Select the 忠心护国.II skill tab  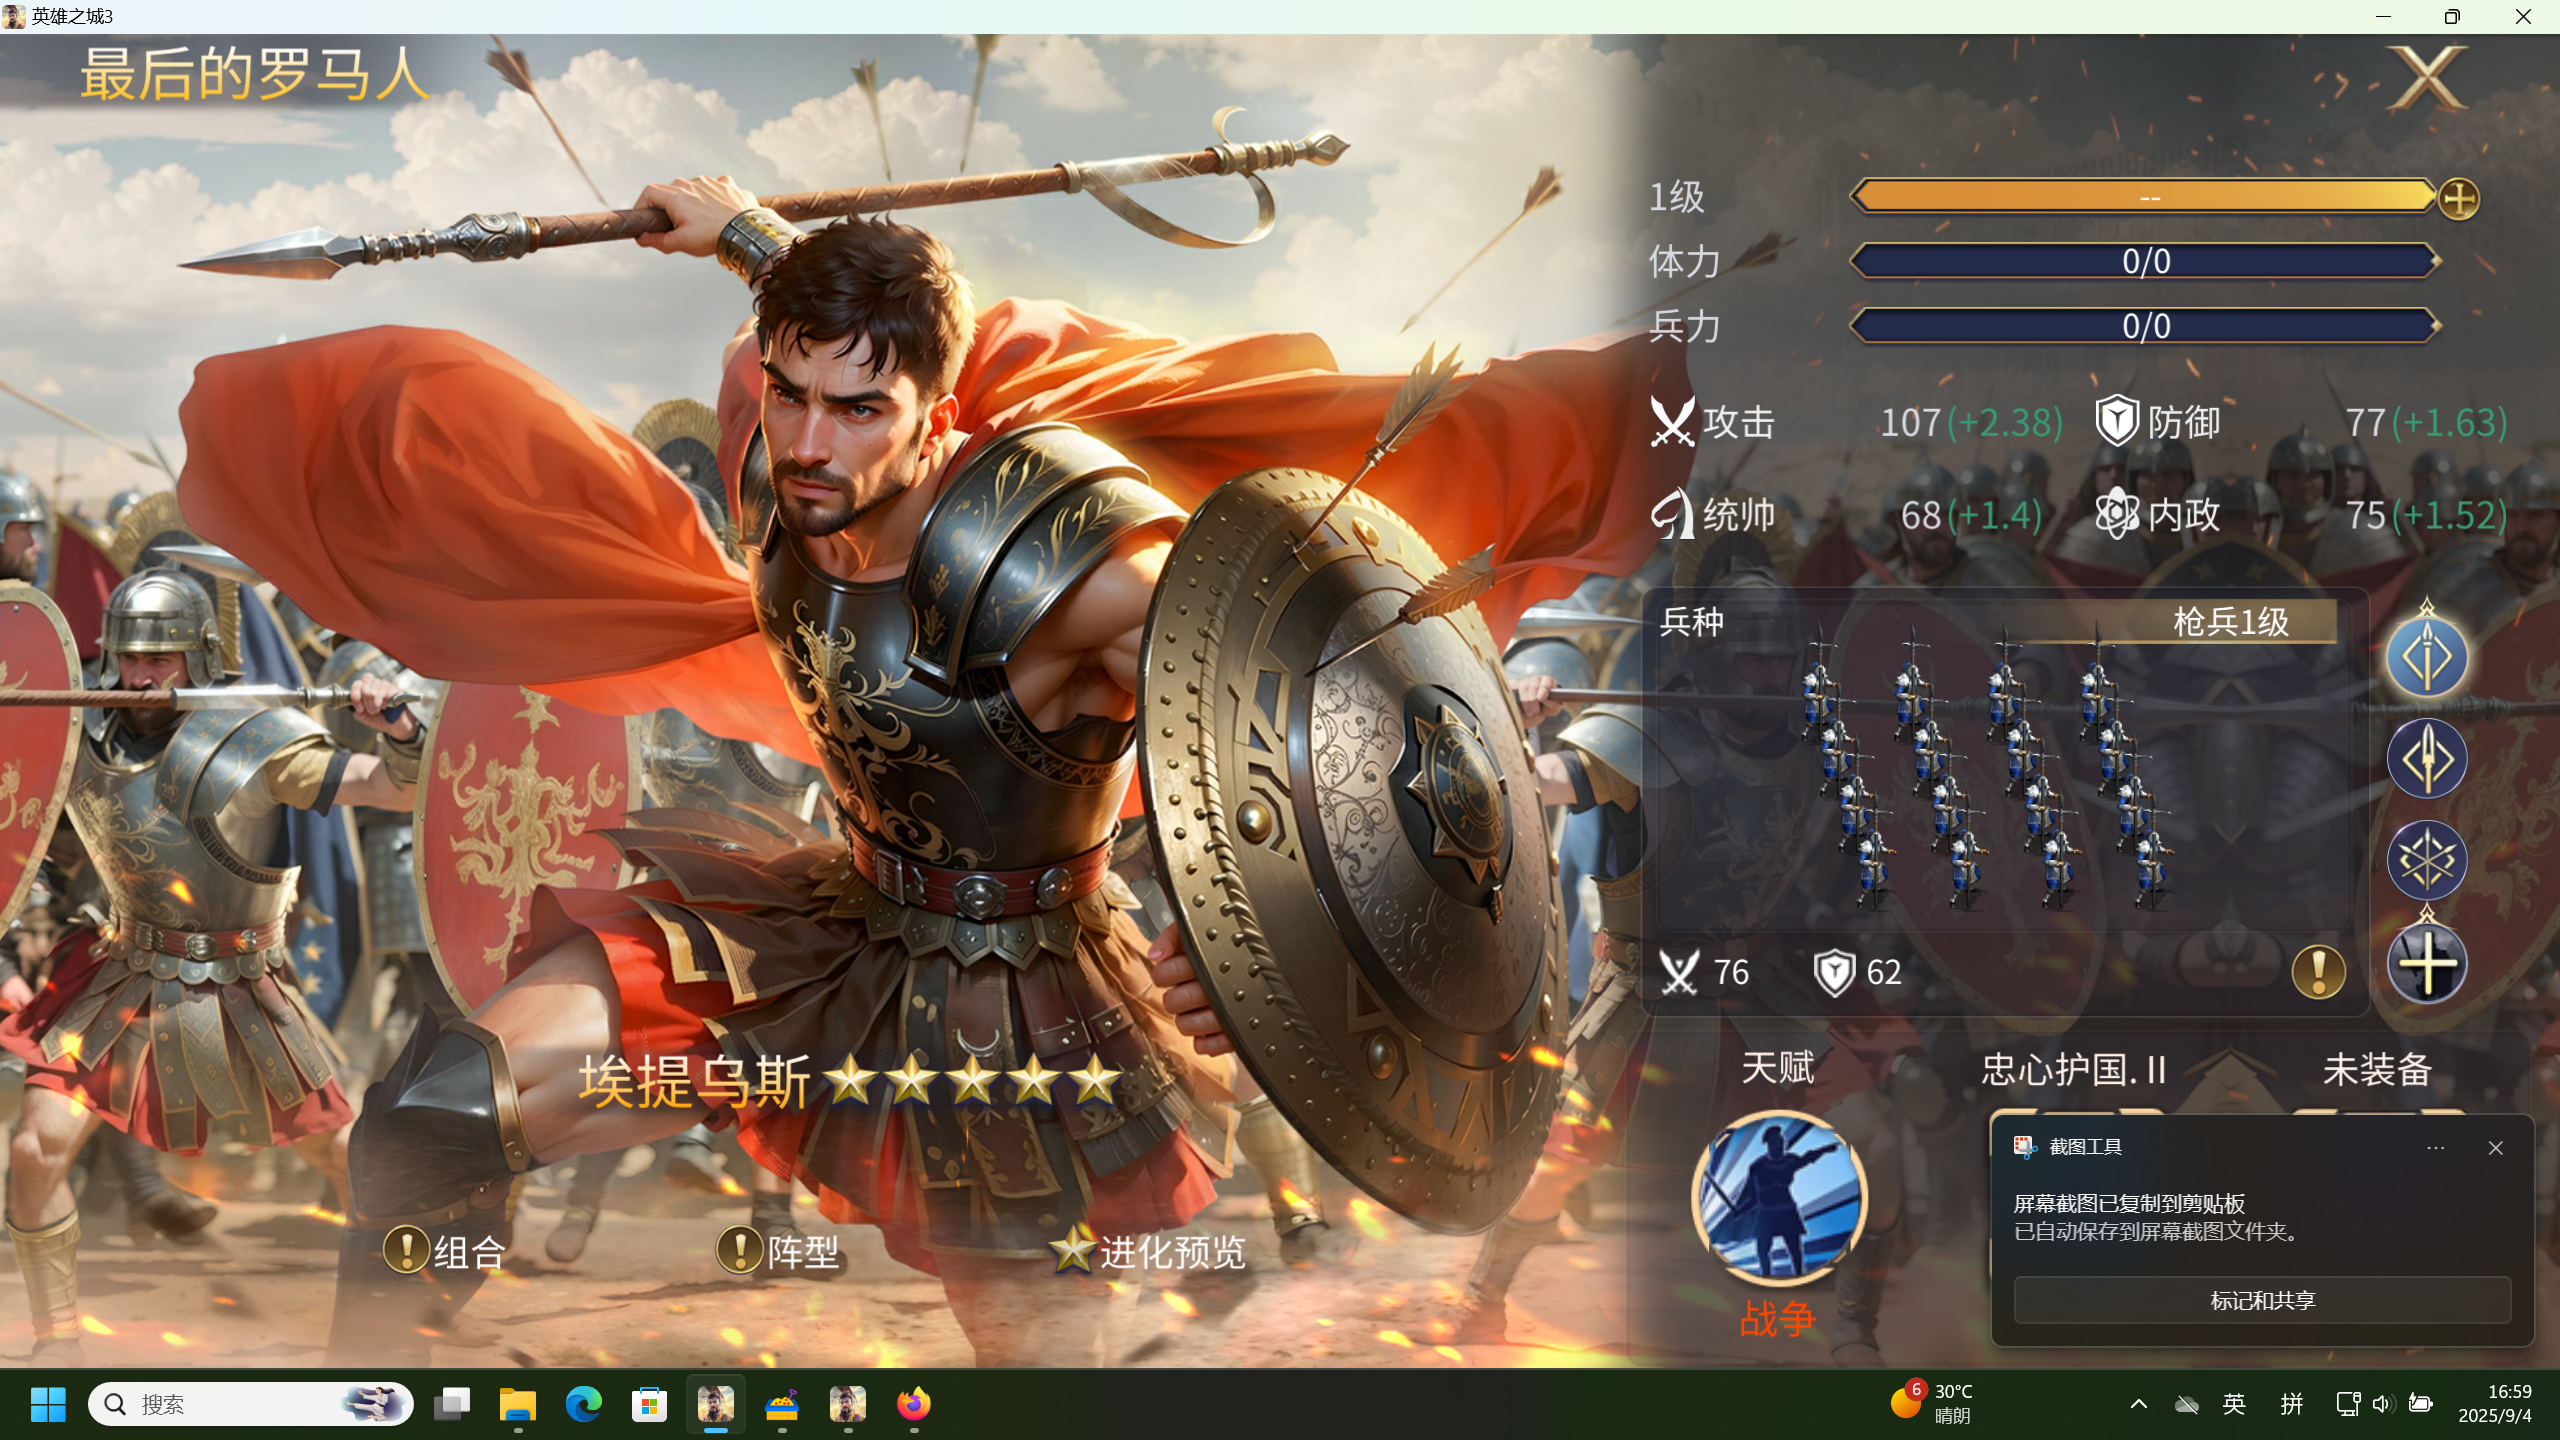[2074, 1069]
